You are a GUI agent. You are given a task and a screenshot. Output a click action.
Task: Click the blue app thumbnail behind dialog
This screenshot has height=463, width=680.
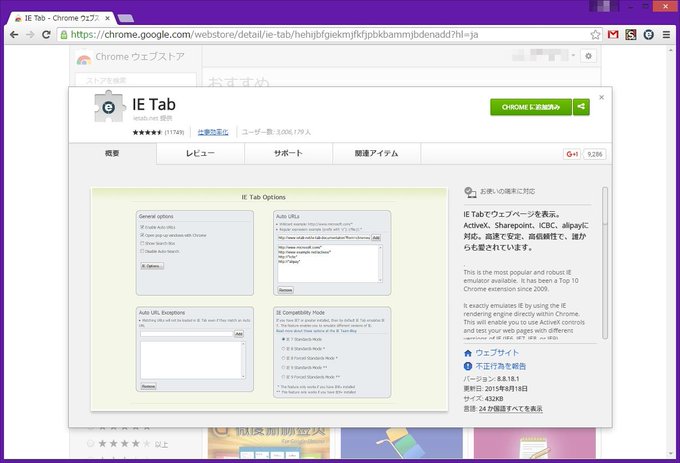coord(402,443)
